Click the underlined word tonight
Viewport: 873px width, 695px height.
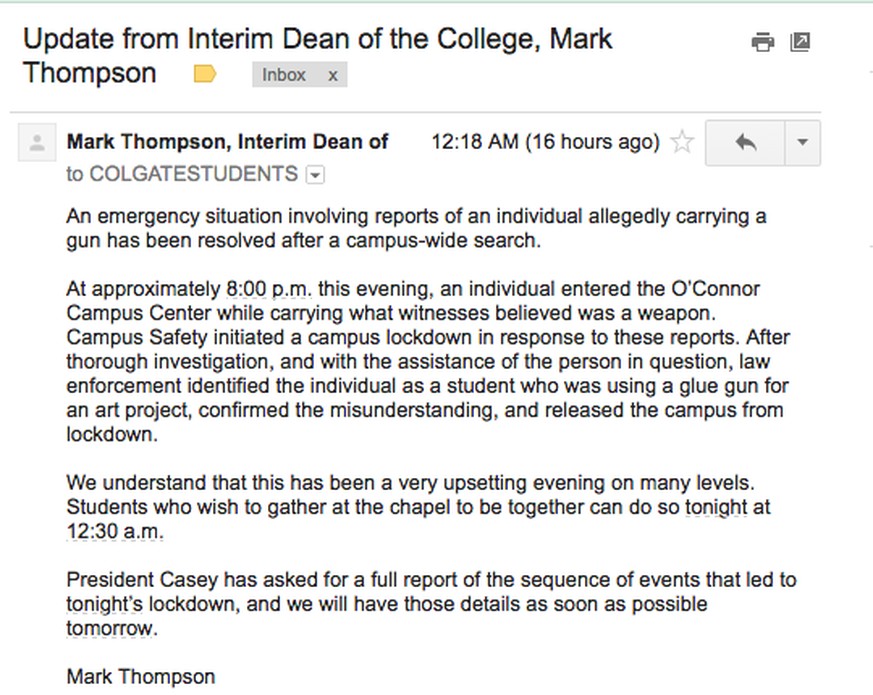[x=716, y=507]
